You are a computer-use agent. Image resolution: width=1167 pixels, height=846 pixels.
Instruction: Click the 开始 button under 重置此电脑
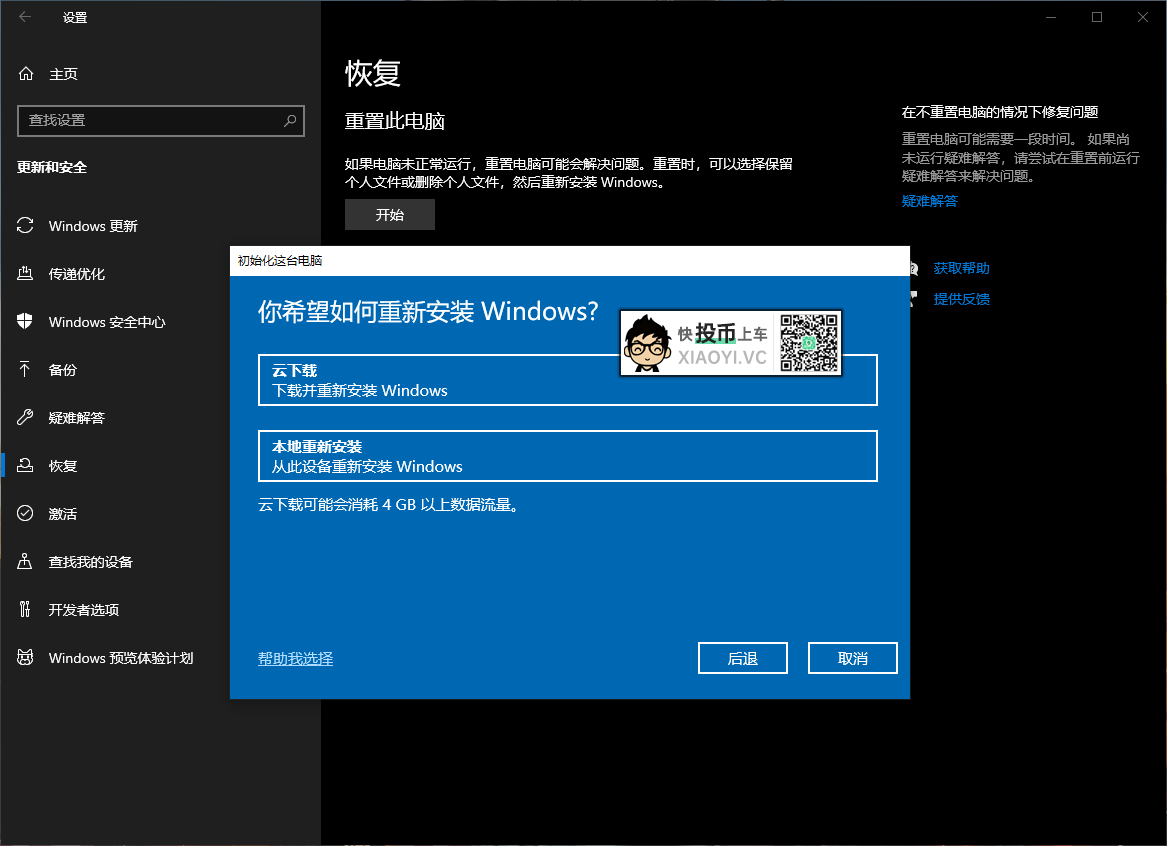(389, 214)
